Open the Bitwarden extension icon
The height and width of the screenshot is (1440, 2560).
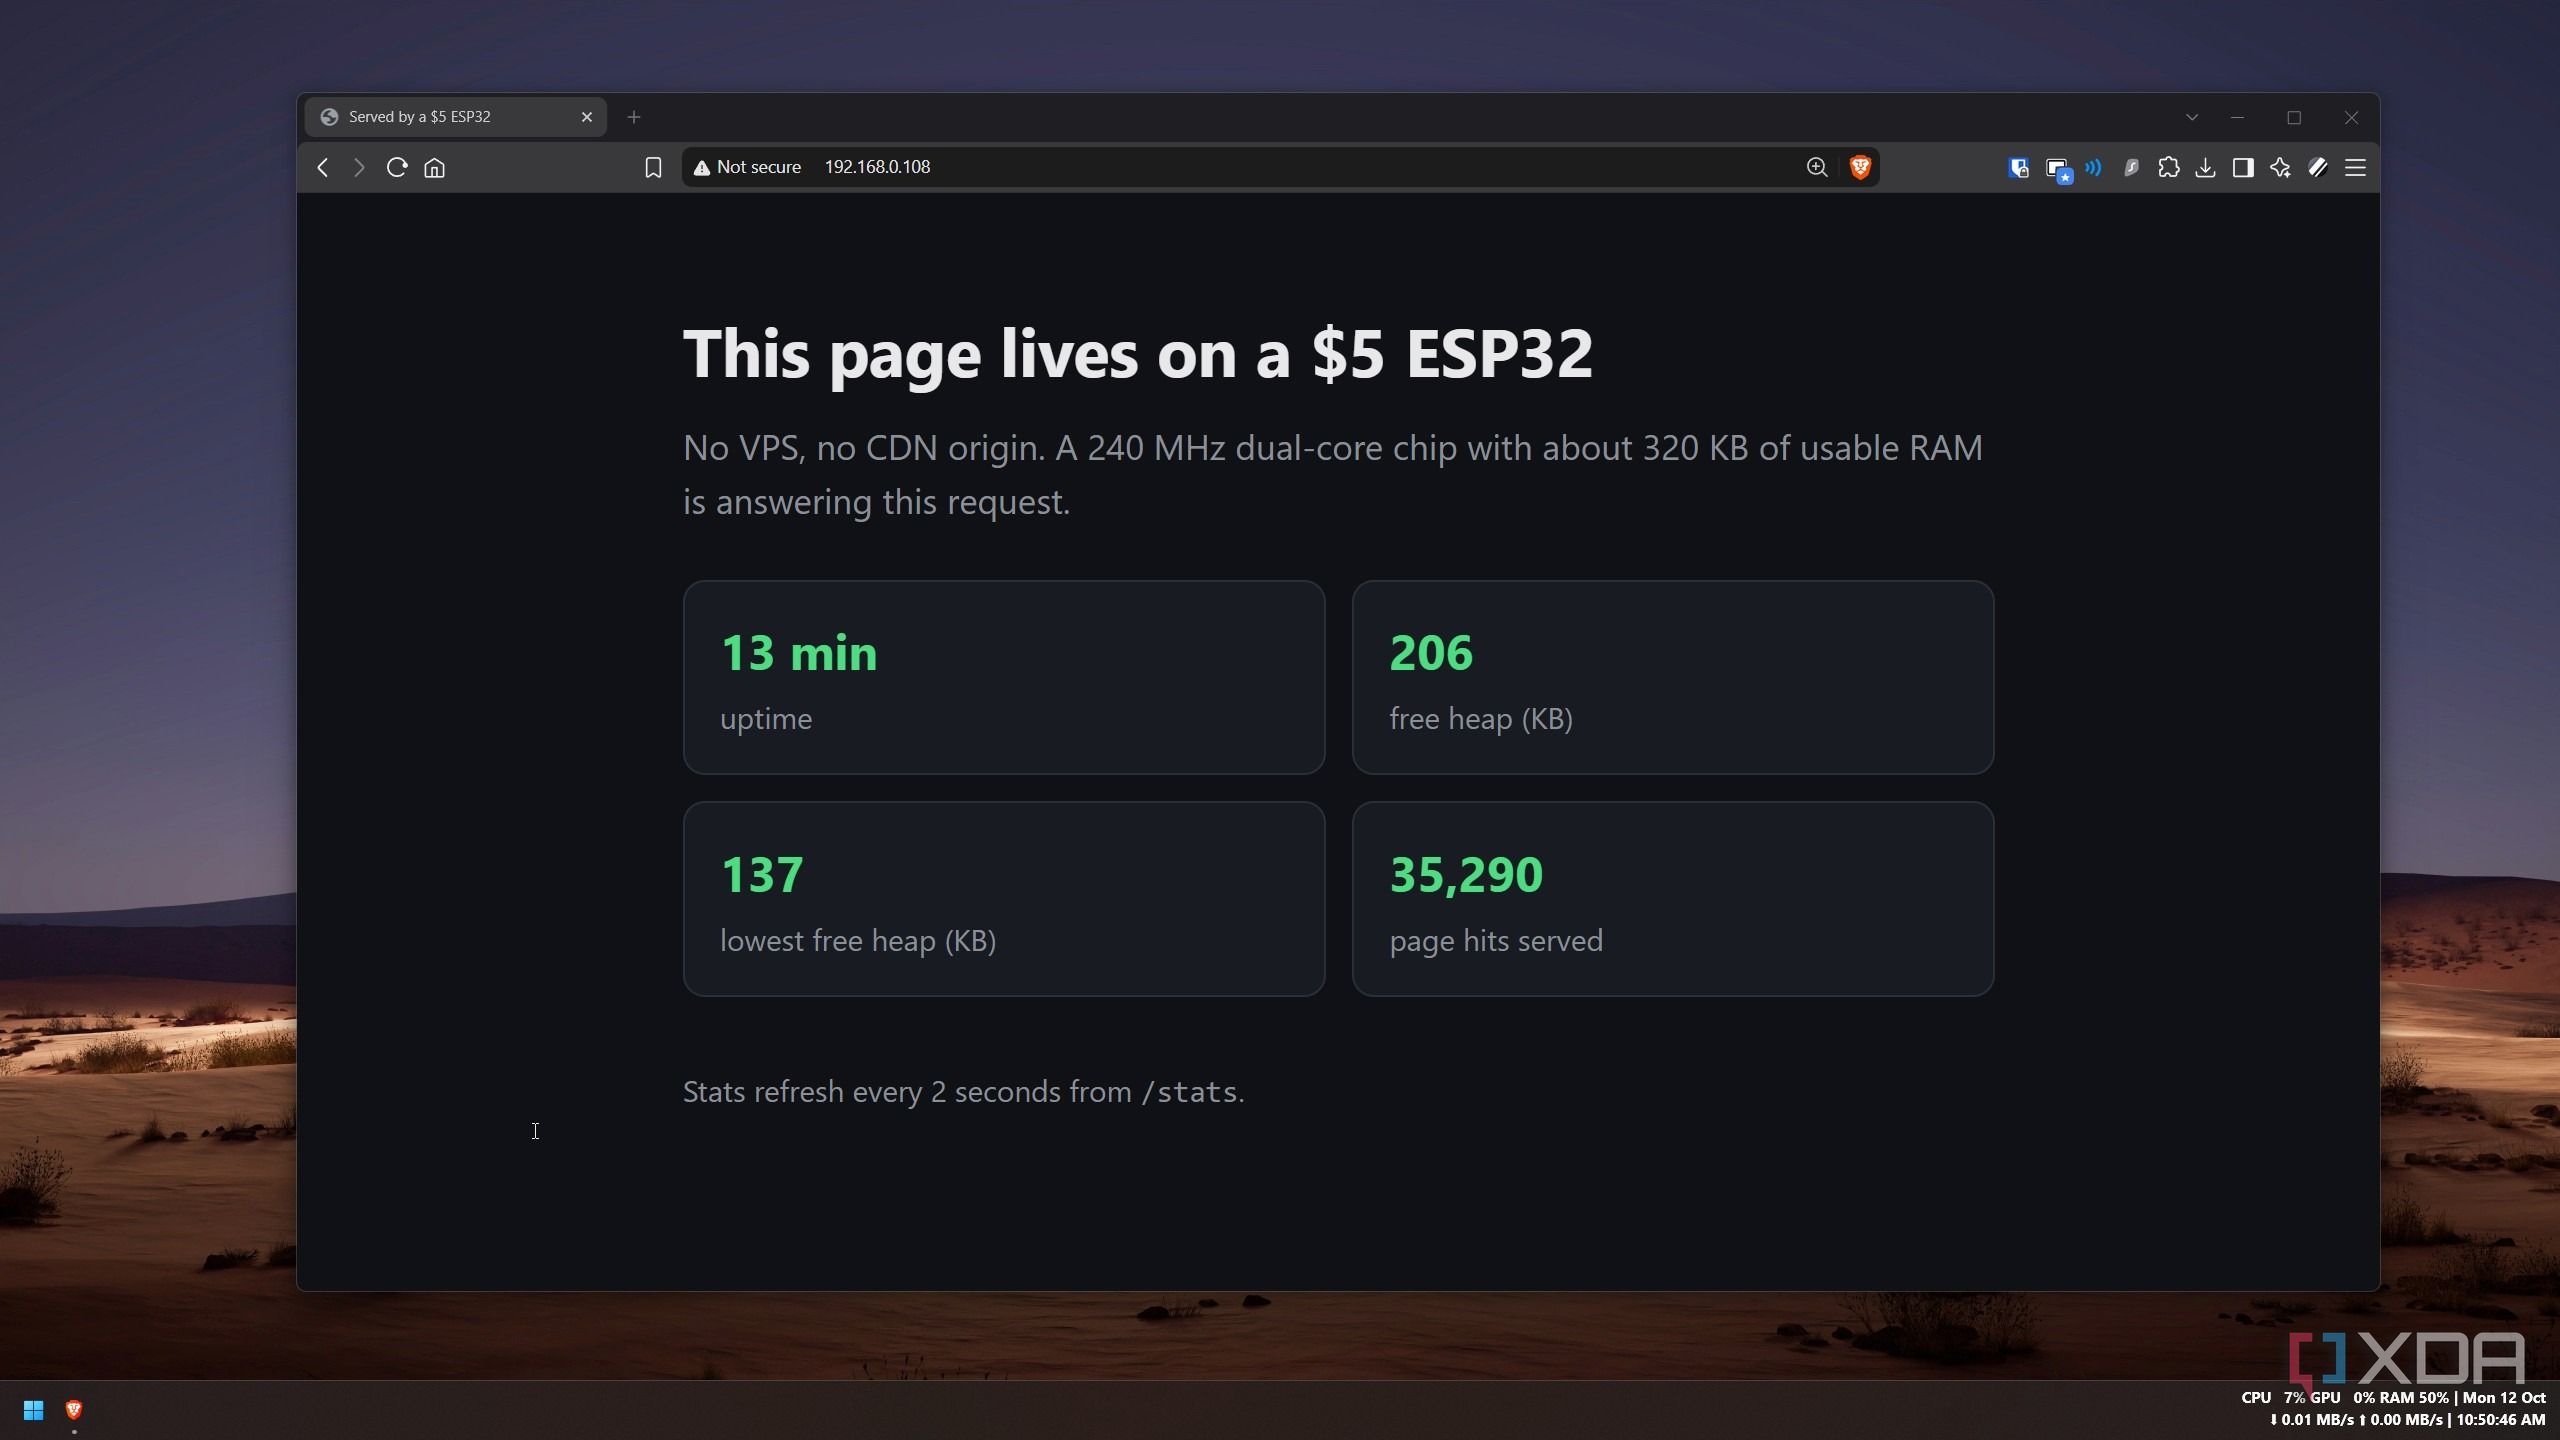coord(2018,168)
